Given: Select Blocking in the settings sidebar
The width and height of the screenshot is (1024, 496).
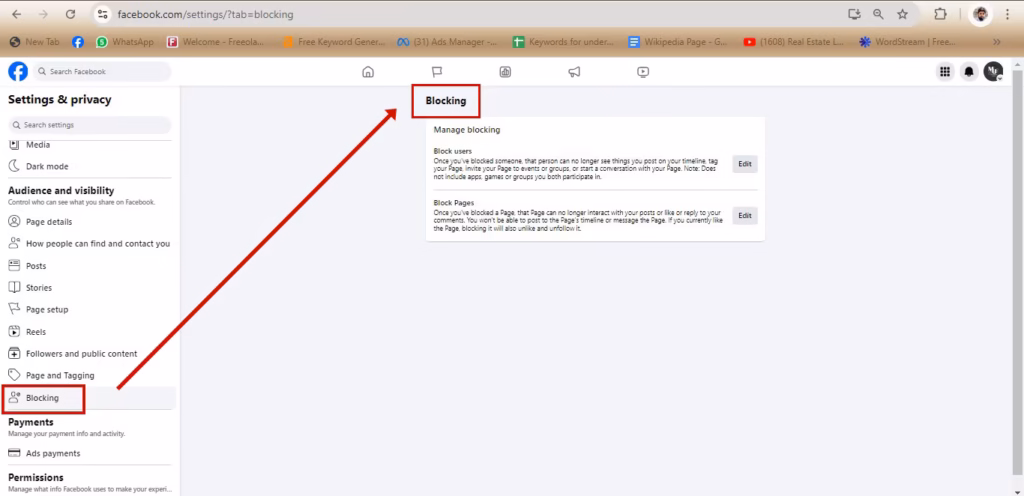Looking at the screenshot, I should 90,398.
